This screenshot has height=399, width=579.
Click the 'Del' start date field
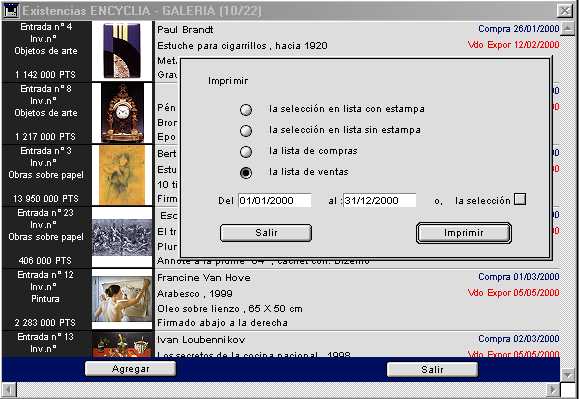(275, 200)
